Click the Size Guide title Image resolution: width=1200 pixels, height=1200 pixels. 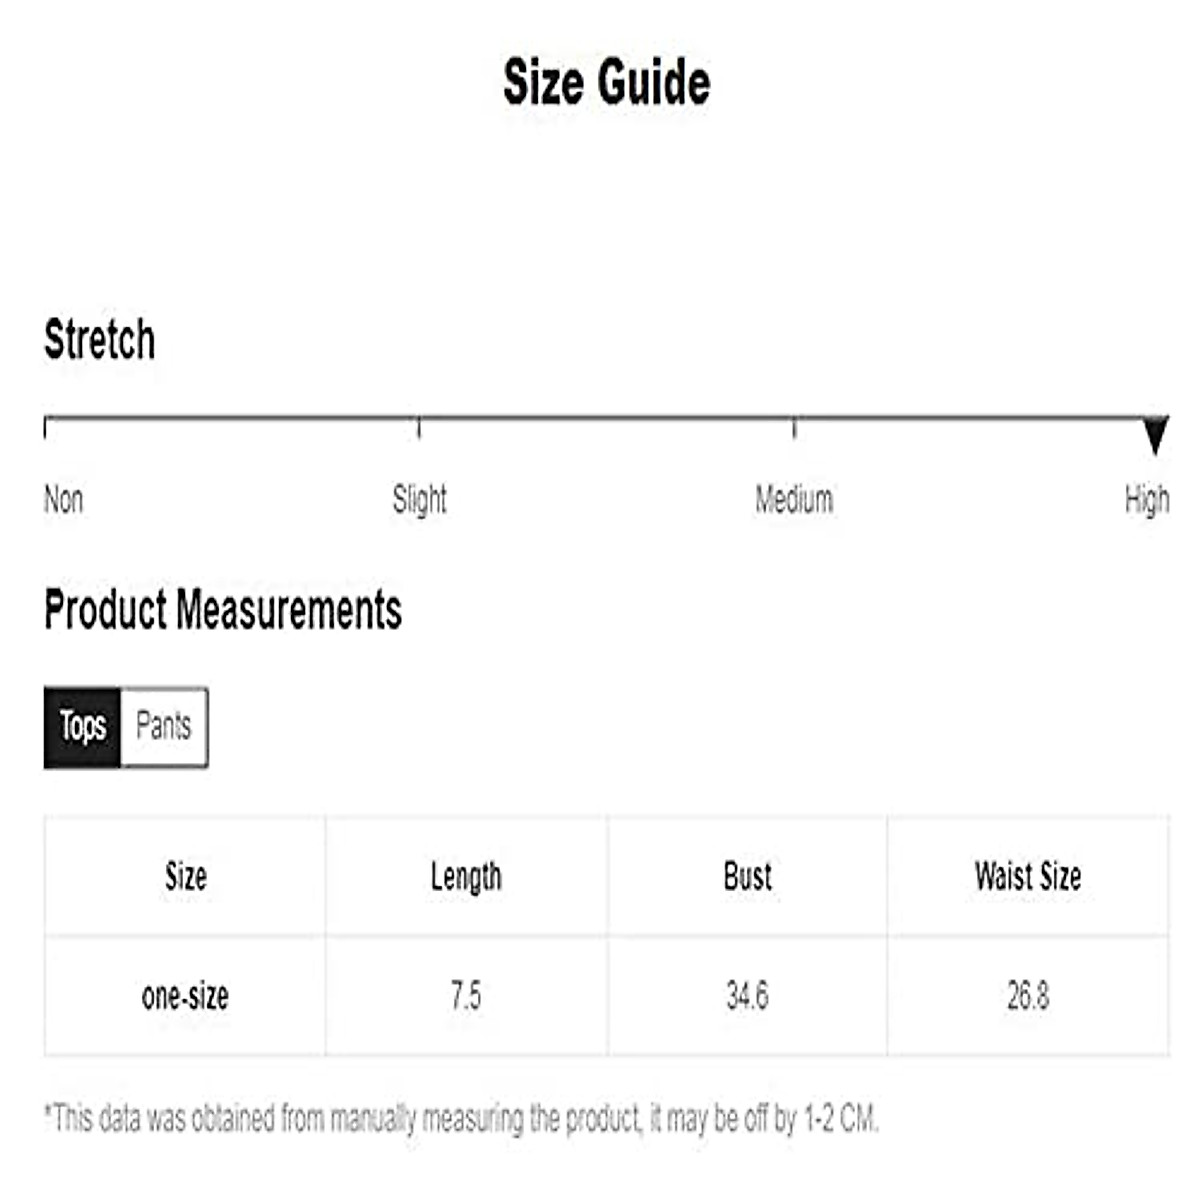pos(607,82)
